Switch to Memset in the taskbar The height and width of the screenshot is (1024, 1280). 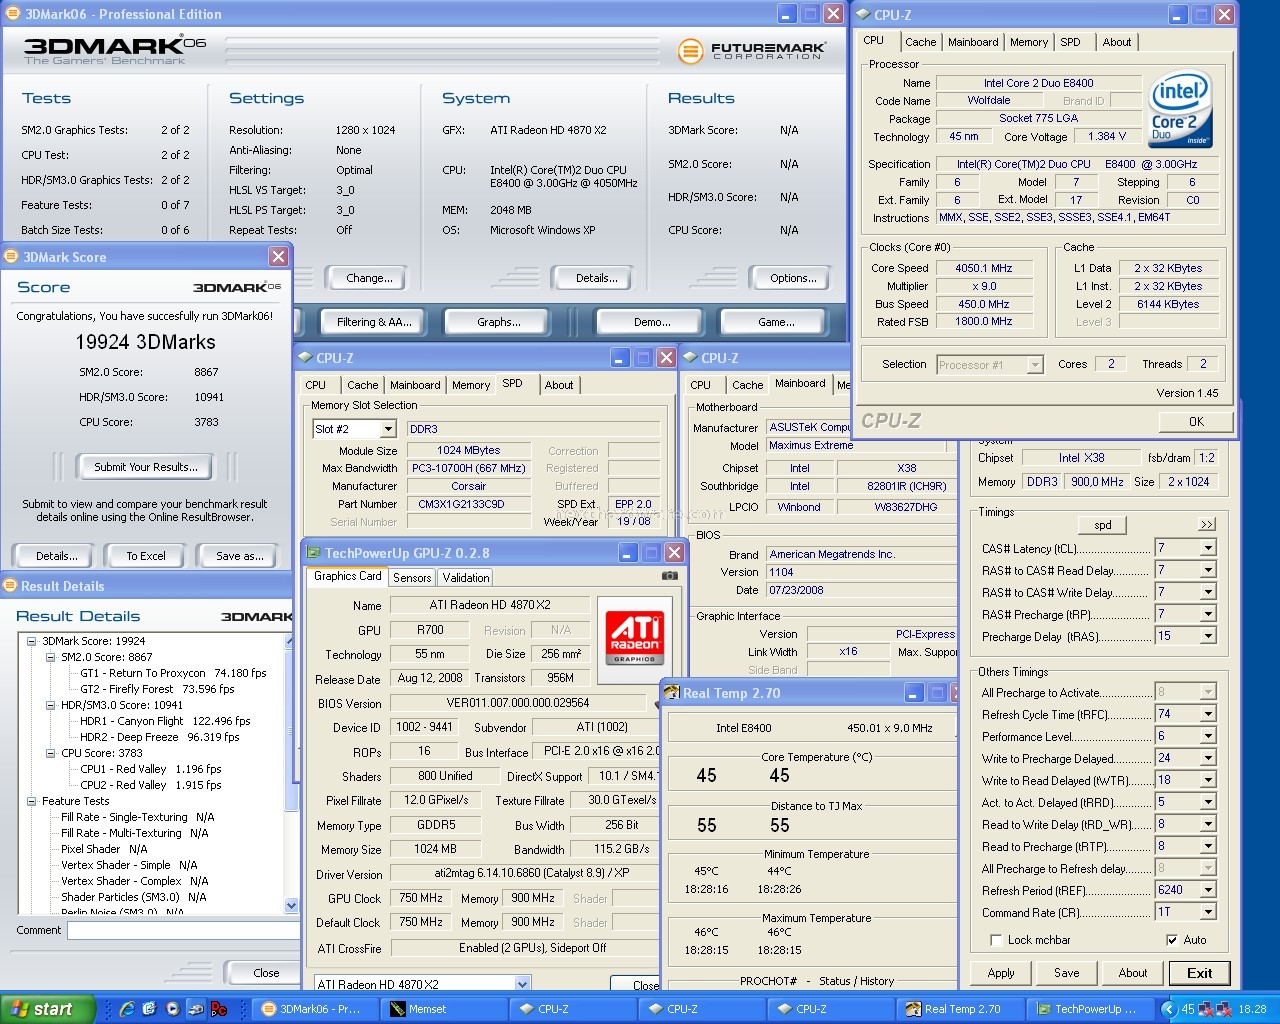(445, 1009)
